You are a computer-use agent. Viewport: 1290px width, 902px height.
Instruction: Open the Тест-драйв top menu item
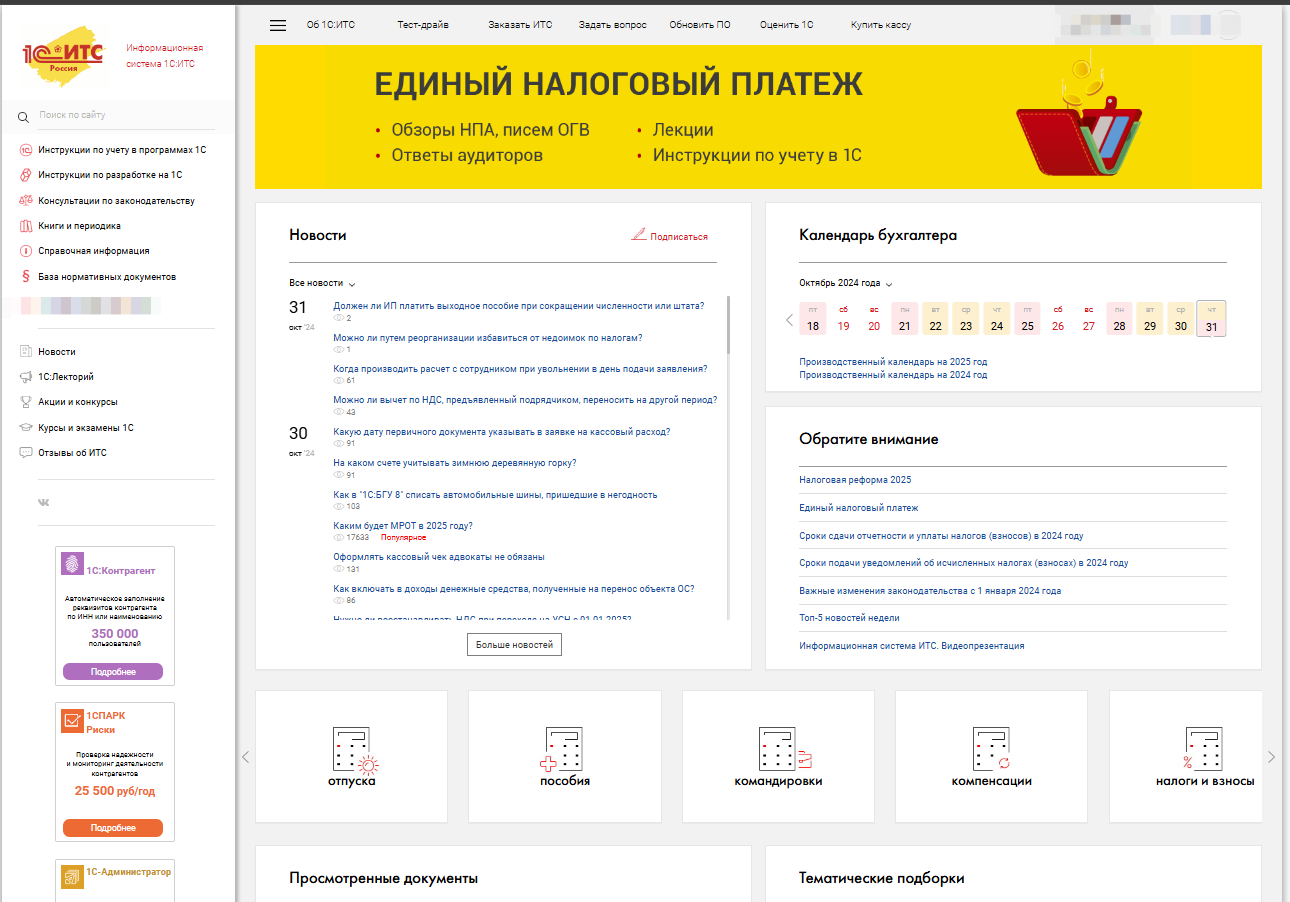point(422,25)
